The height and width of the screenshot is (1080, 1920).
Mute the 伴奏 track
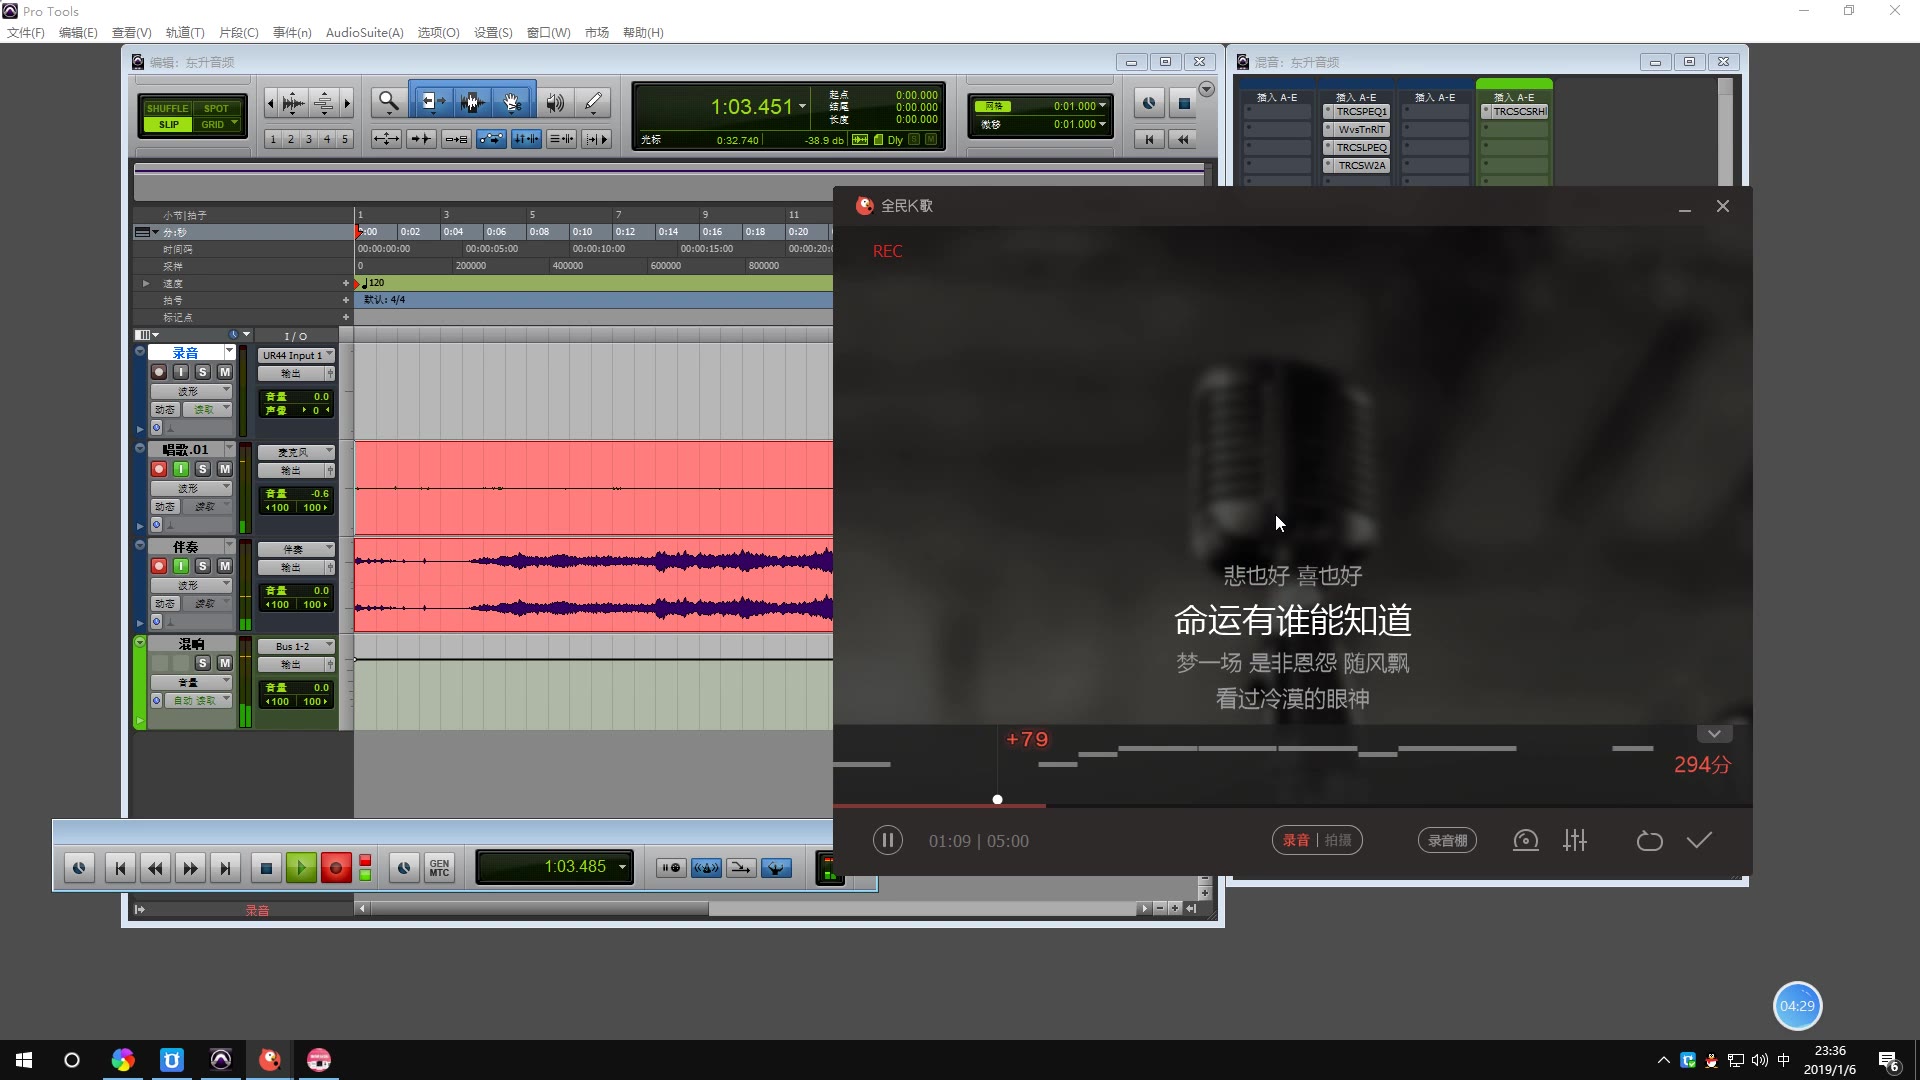pyautogui.click(x=225, y=566)
